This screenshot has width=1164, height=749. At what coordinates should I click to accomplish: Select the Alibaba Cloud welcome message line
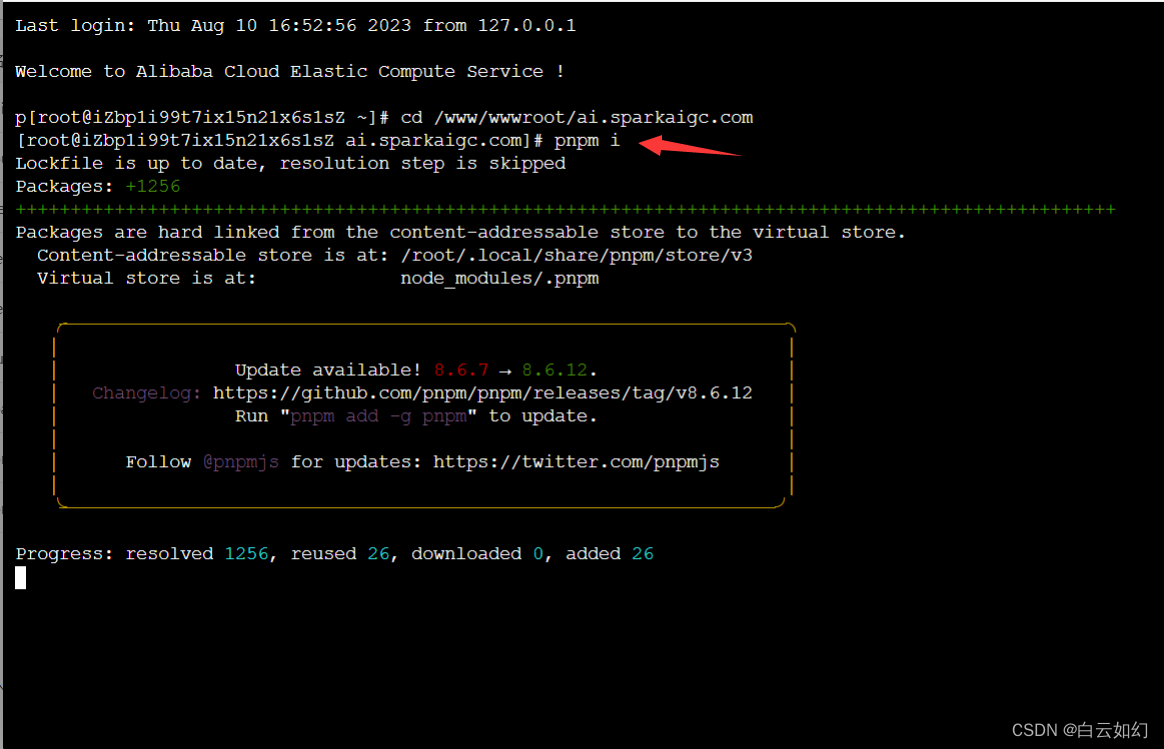290,71
